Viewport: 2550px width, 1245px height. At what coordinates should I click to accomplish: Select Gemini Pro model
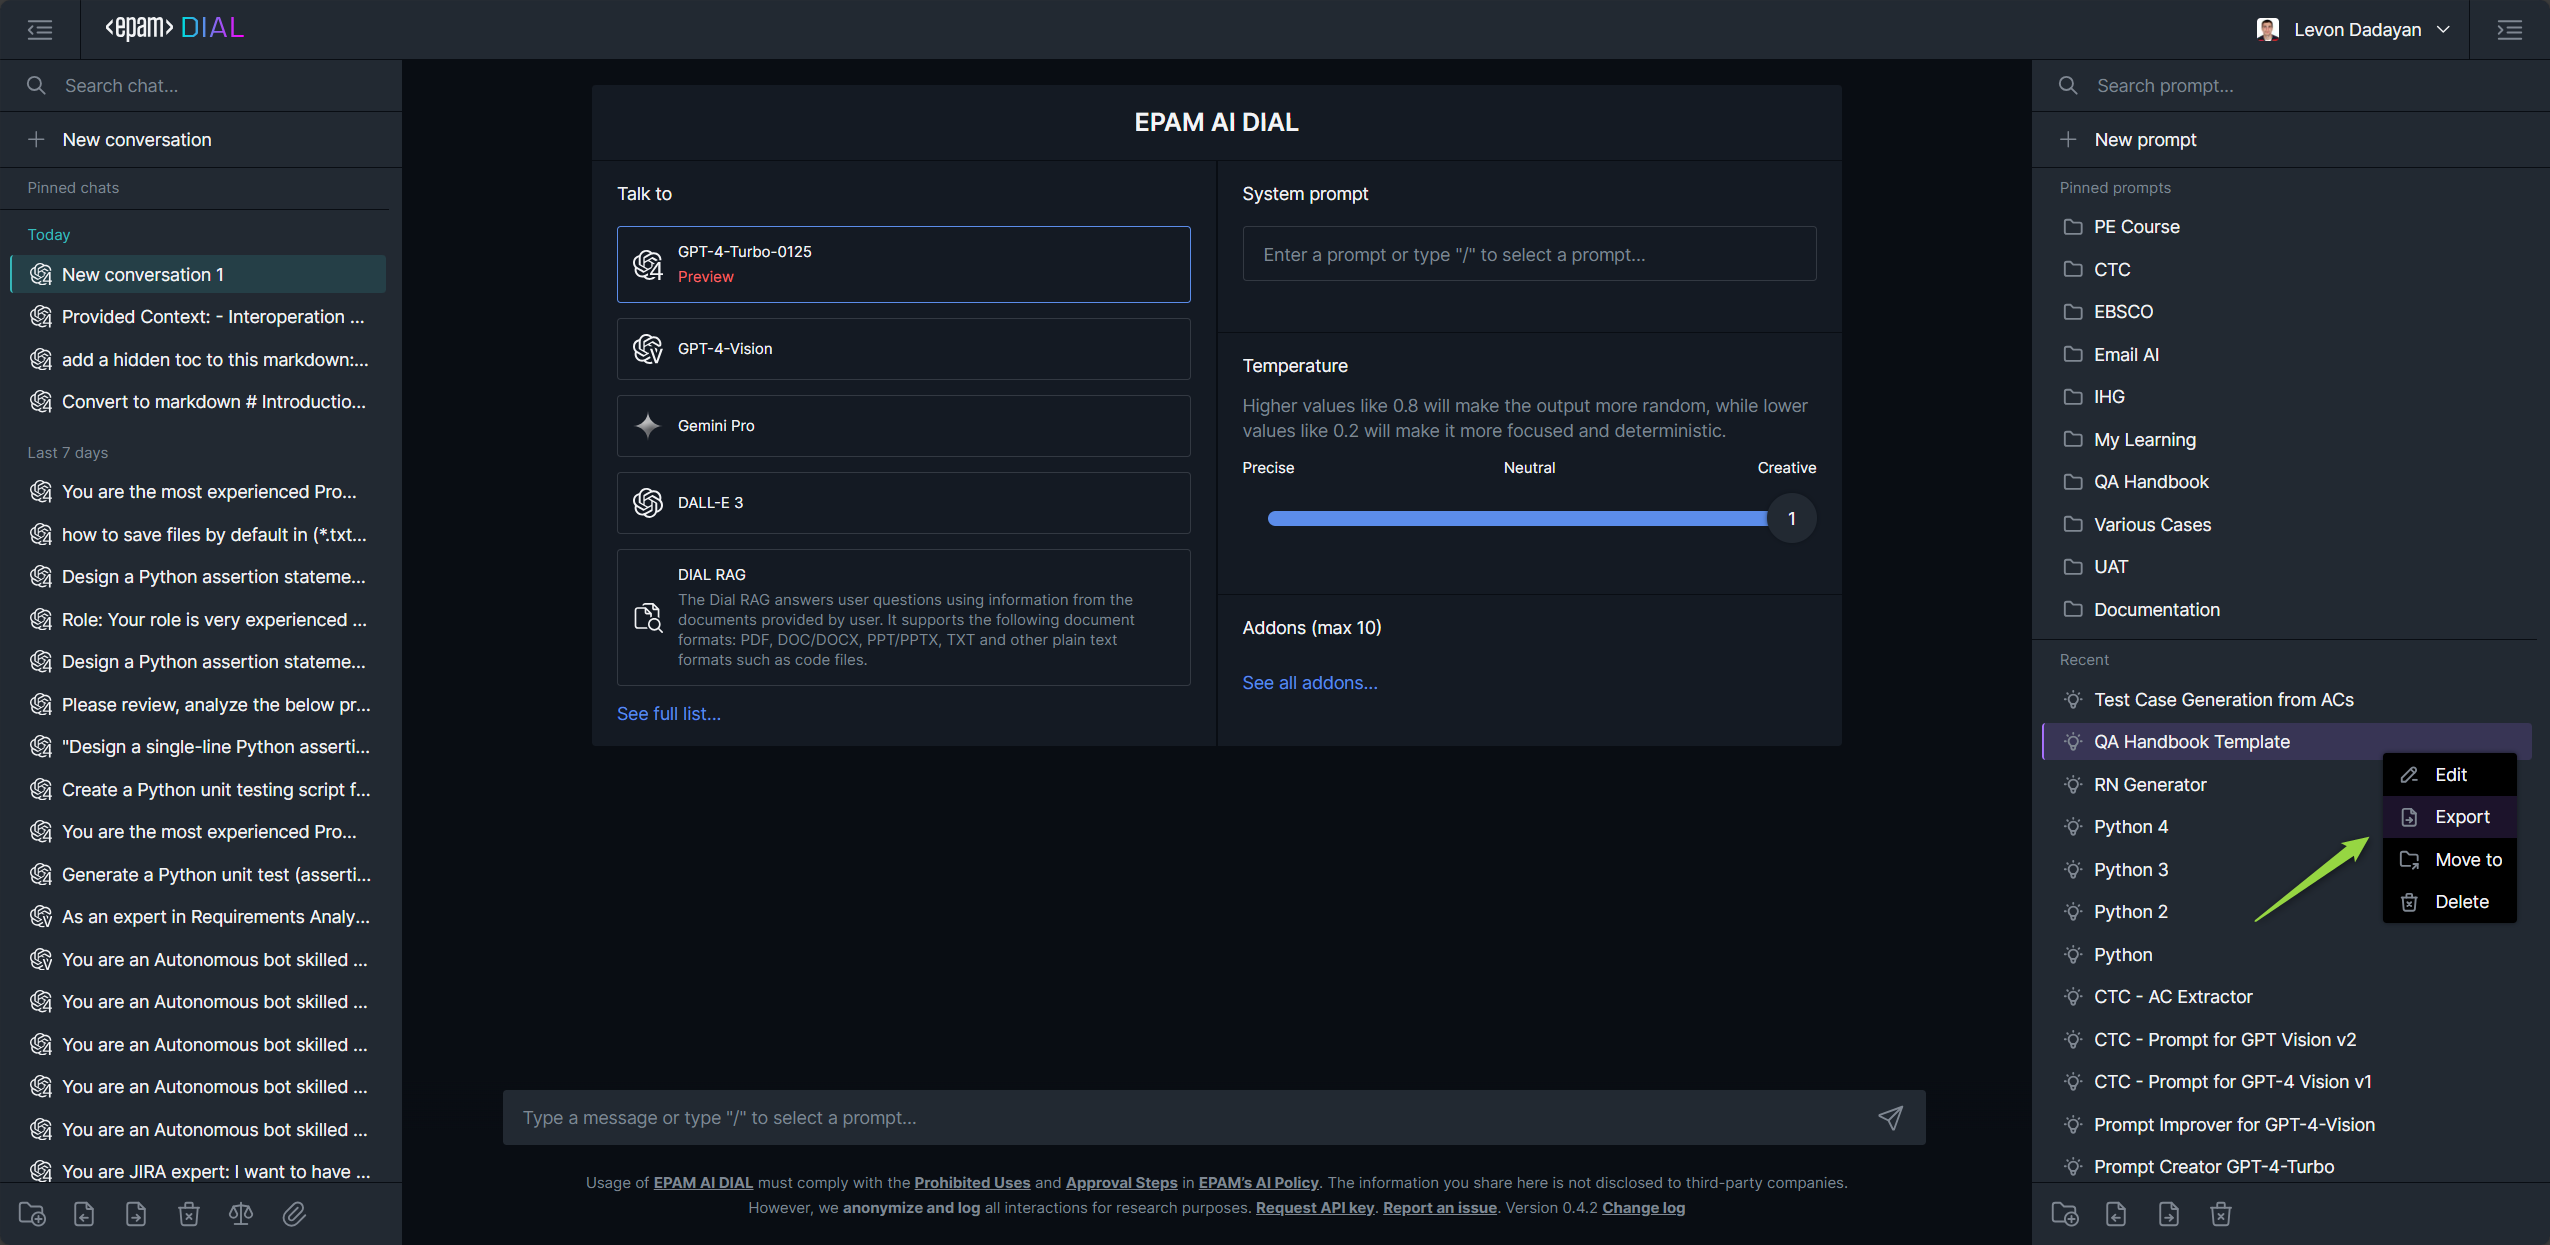coord(903,426)
